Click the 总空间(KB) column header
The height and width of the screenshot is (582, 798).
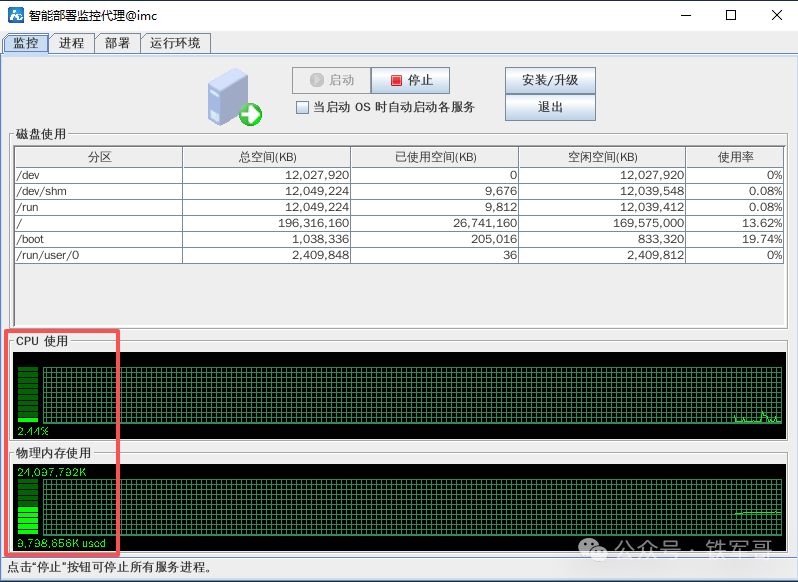[266, 157]
